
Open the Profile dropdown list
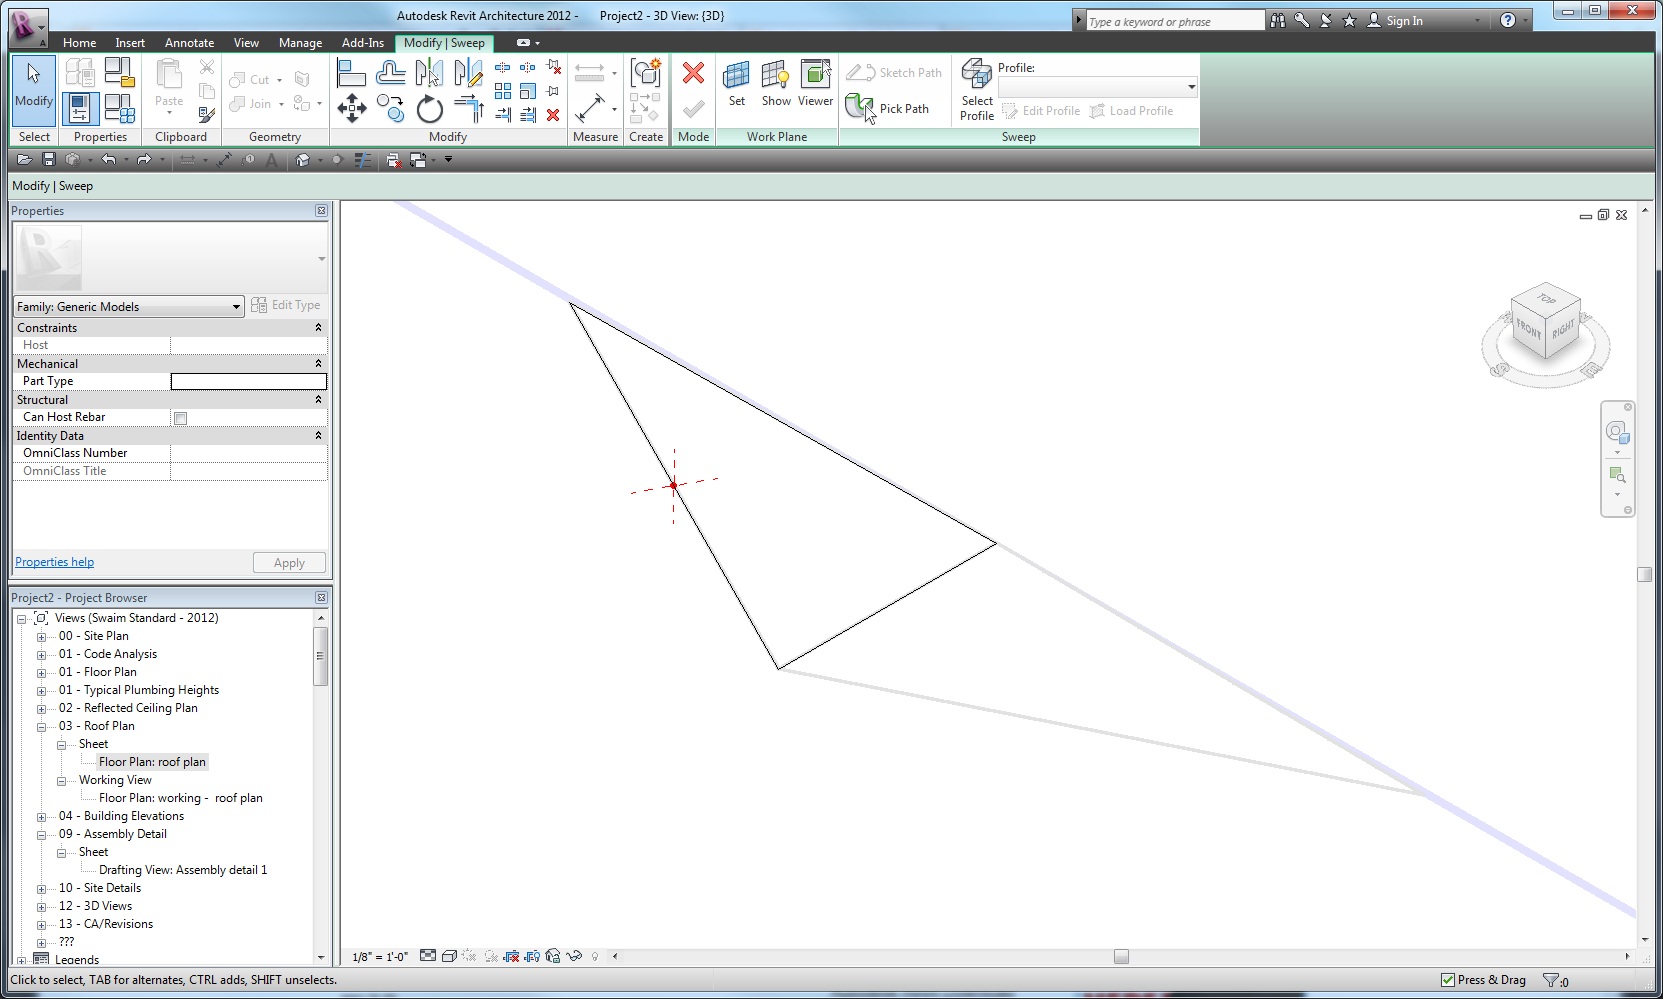1098,87
